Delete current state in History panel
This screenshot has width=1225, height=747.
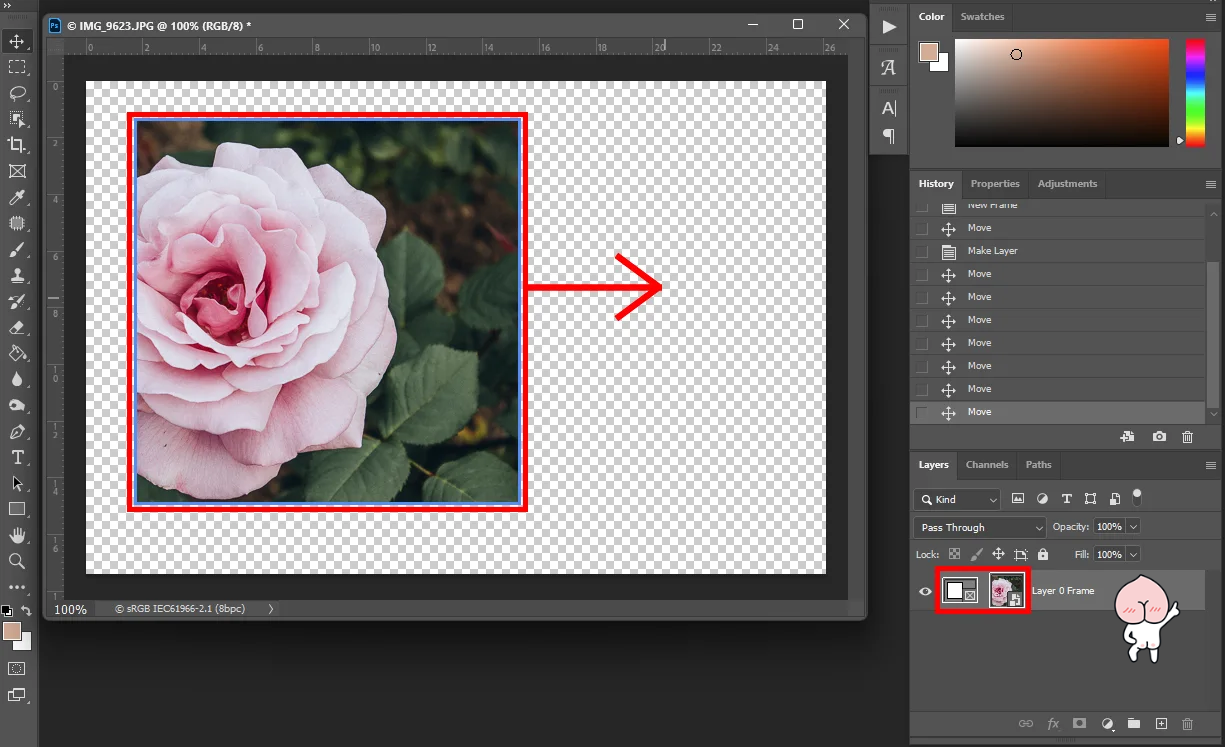click(x=1188, y=437)
